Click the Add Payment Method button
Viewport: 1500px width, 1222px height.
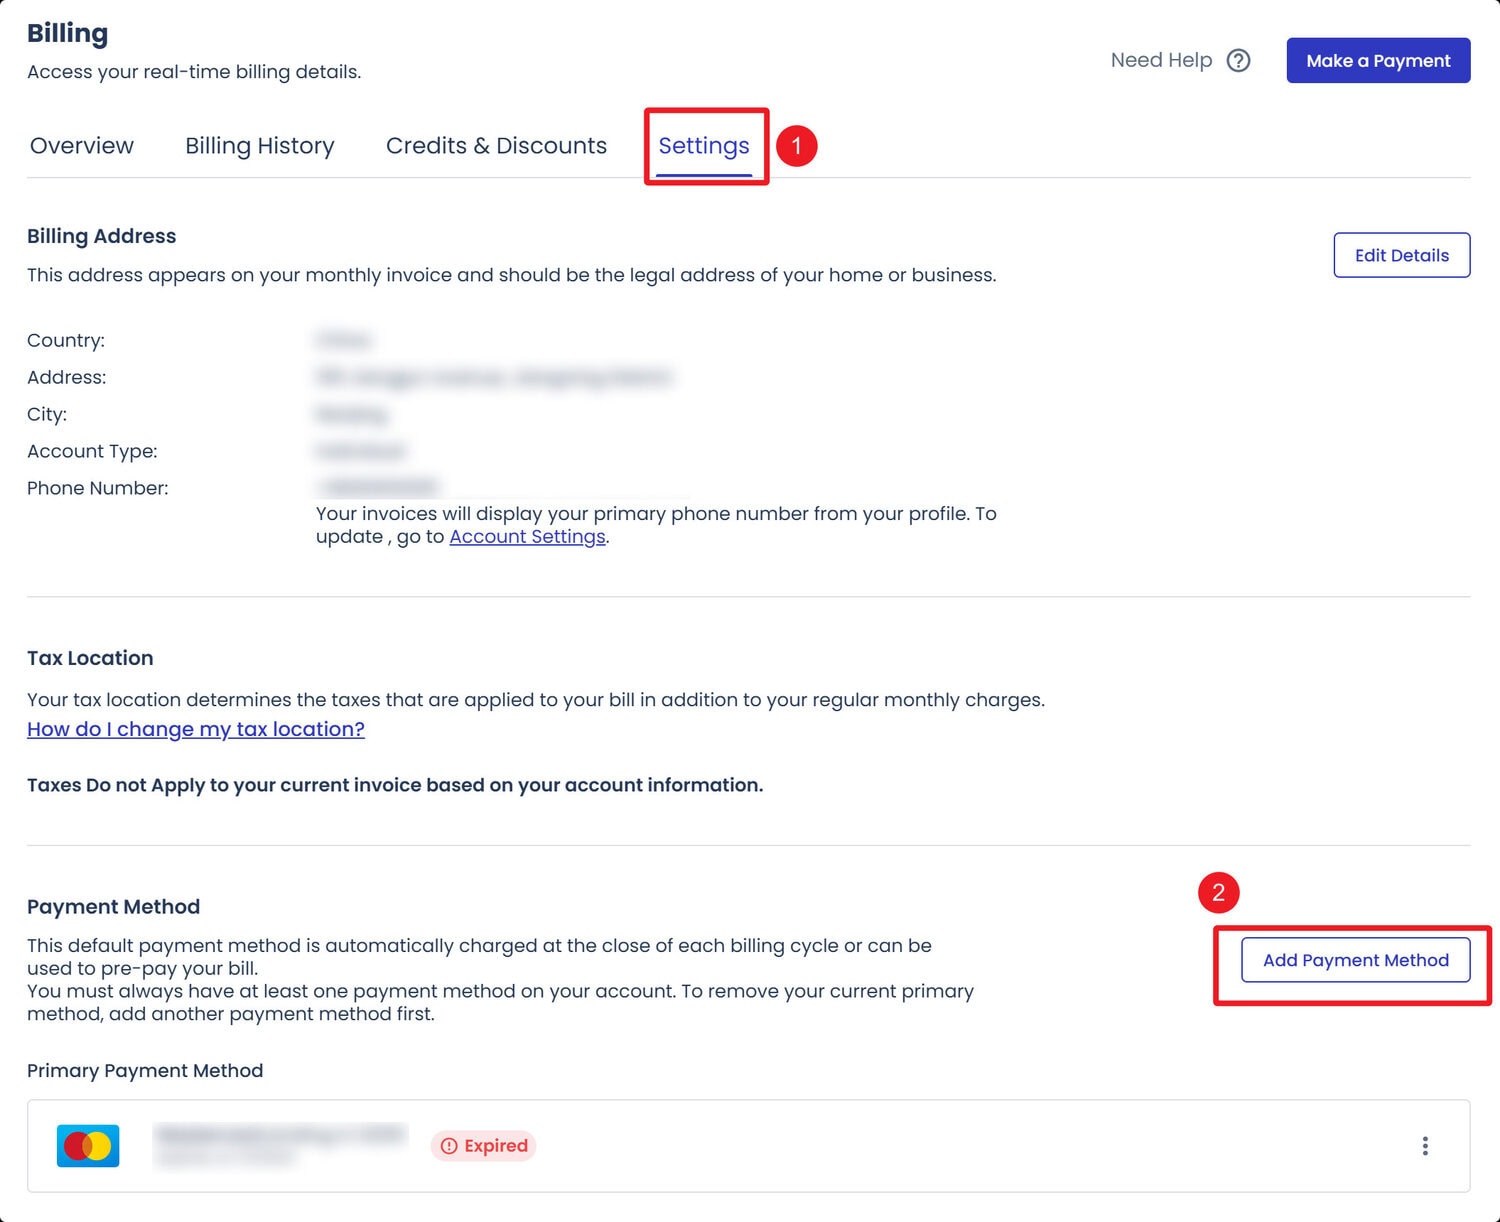pyautogui.click(x=1355, y=960)
